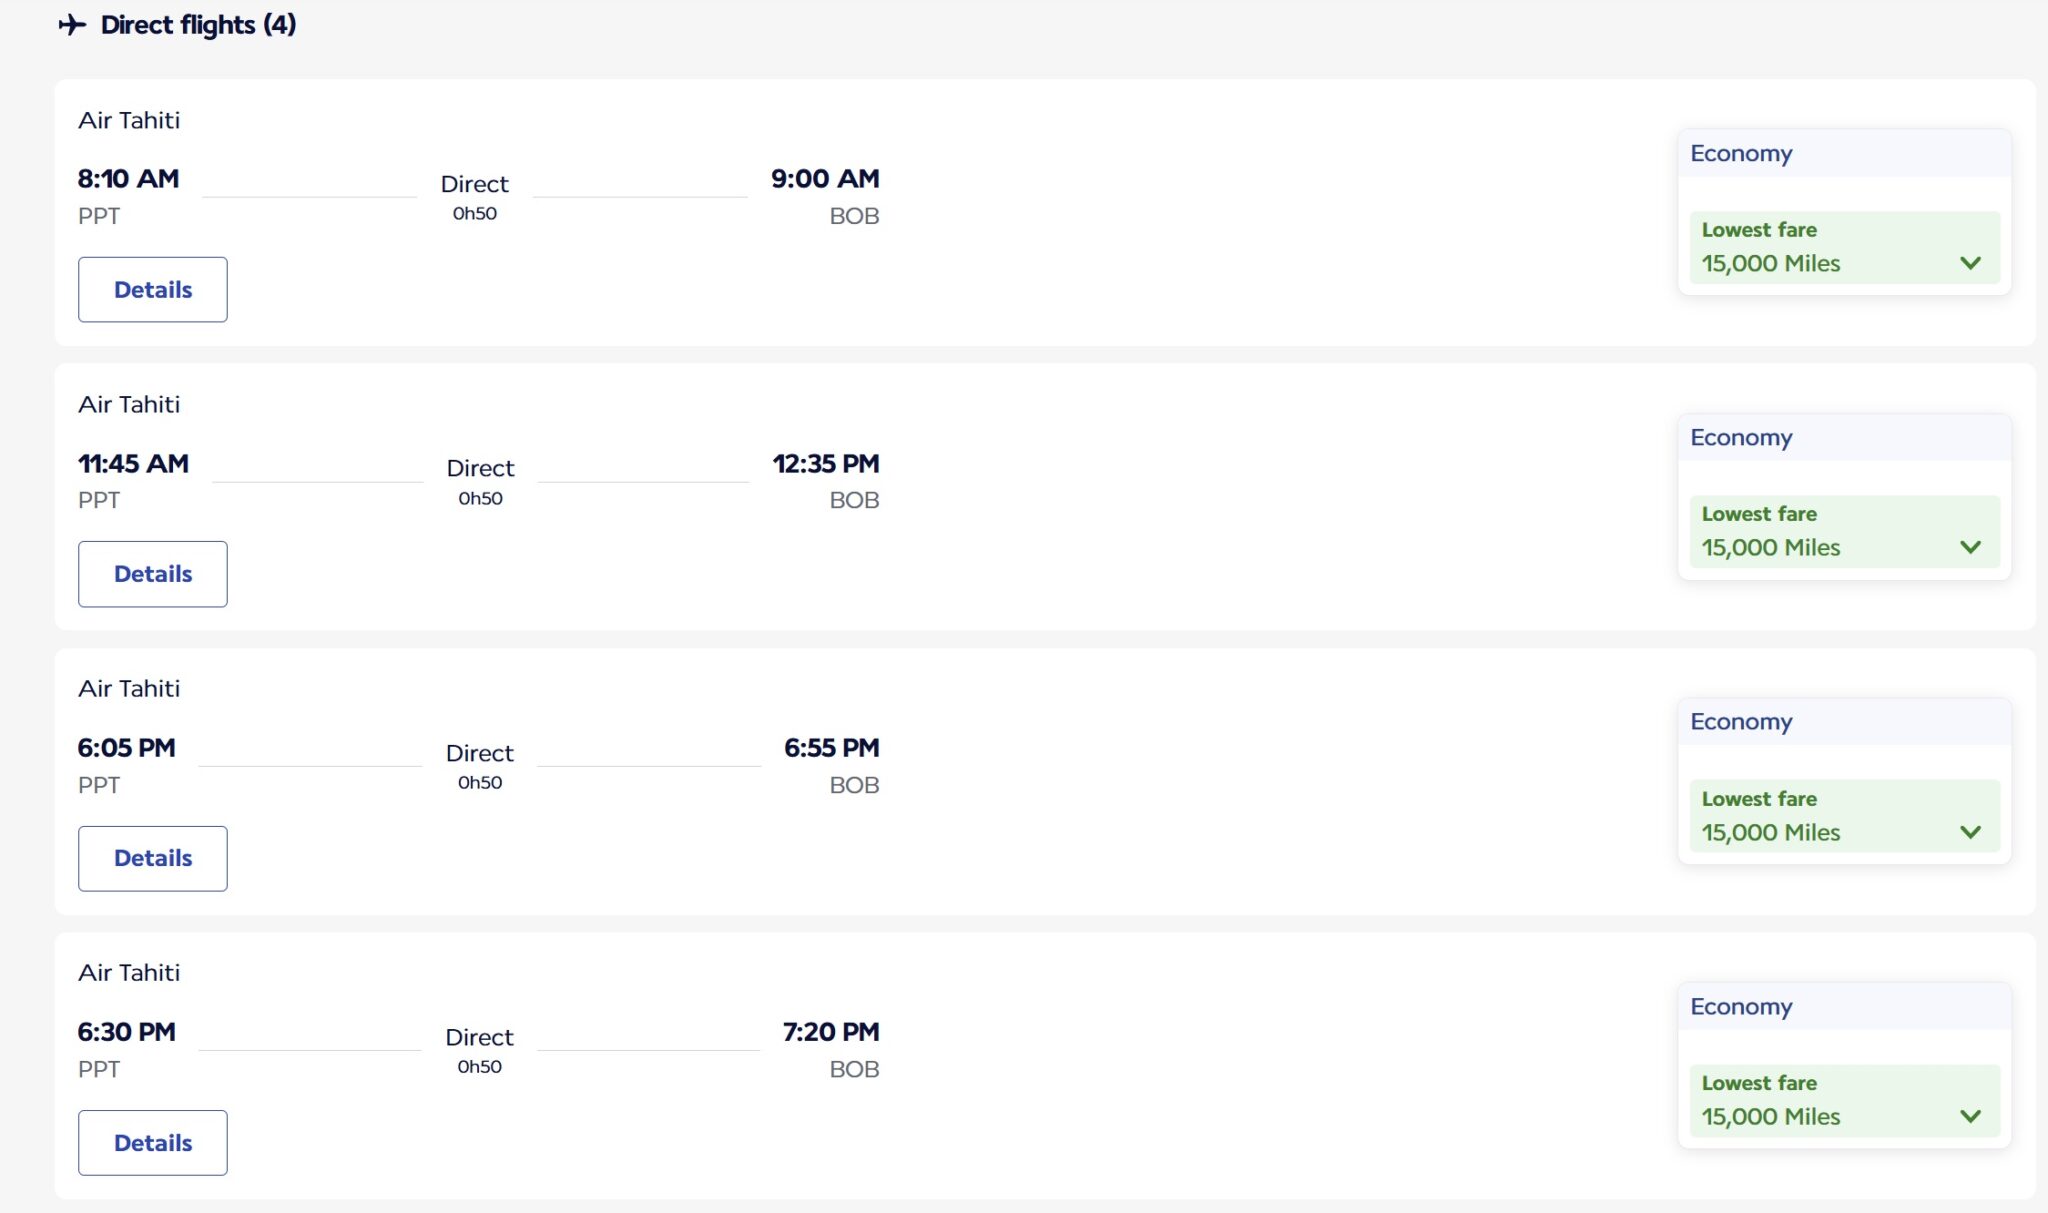2048x1213 pixels.
Task: Open Details for the 6:05 PM flight
Action: (153, 858)
